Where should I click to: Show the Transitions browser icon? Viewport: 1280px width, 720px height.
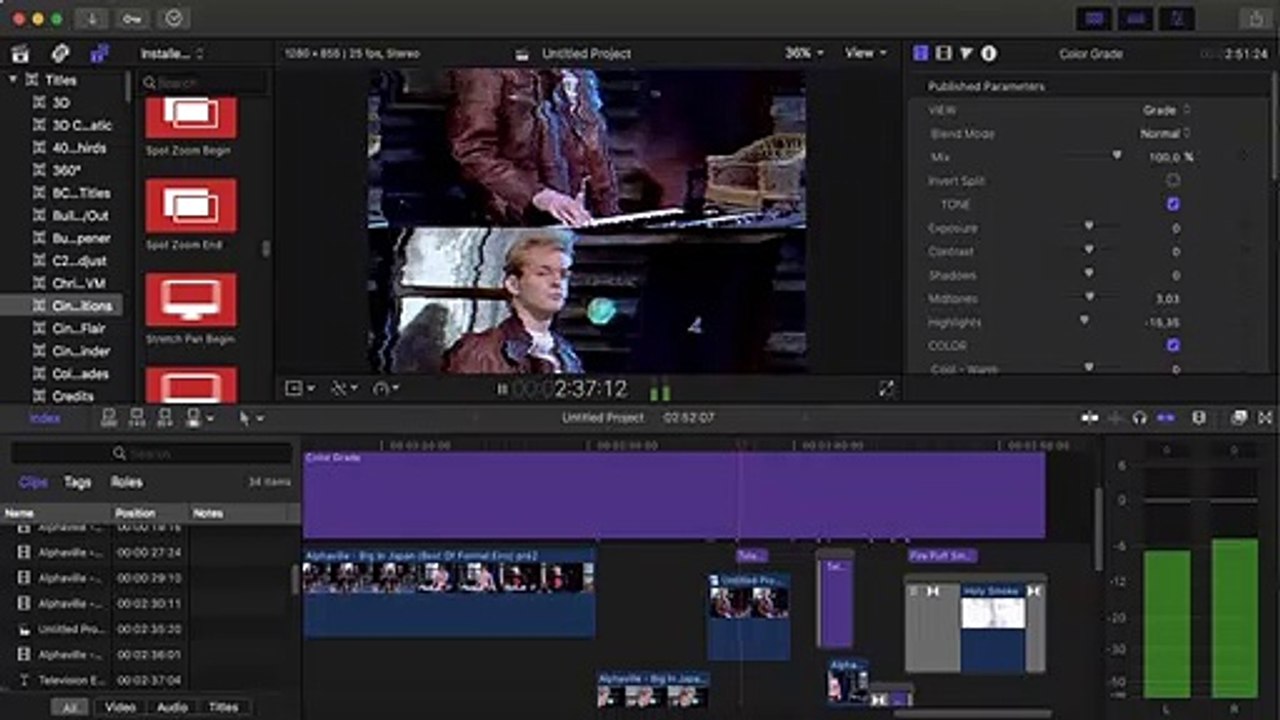1265,418
